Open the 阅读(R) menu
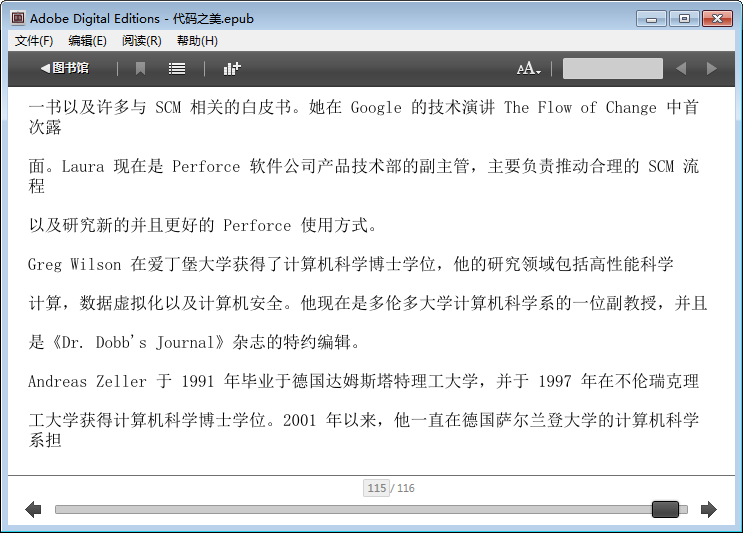The height and width of the screenshot is (533, 743). pos(141,41)
